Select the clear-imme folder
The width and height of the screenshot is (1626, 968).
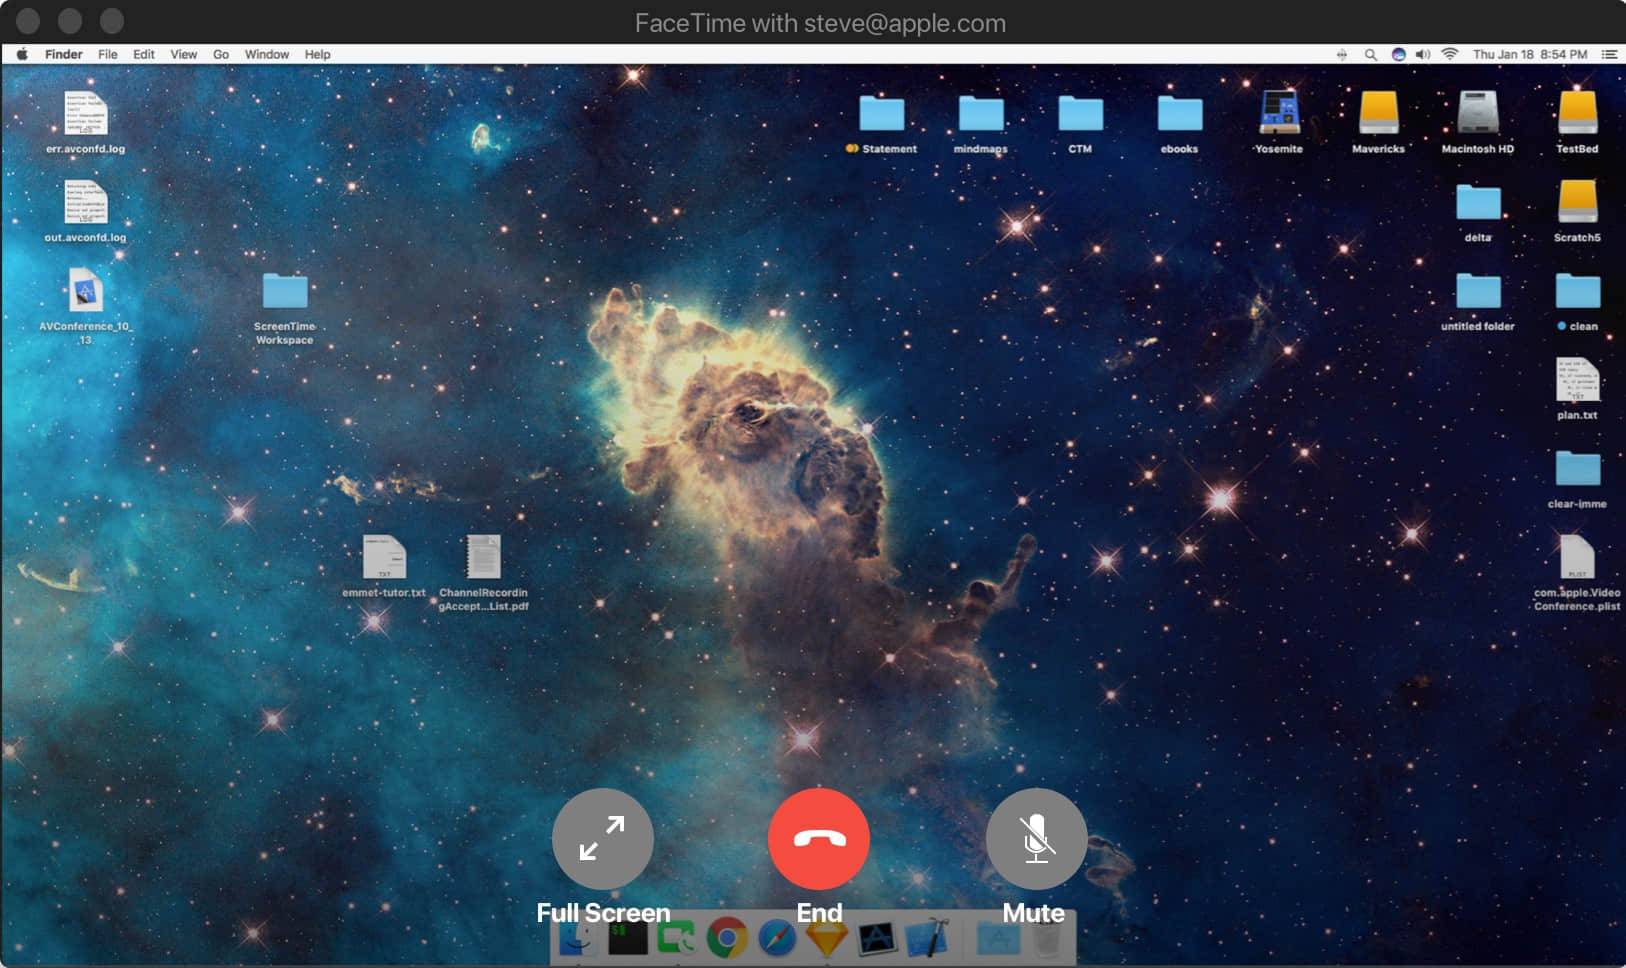(1577, 468)
